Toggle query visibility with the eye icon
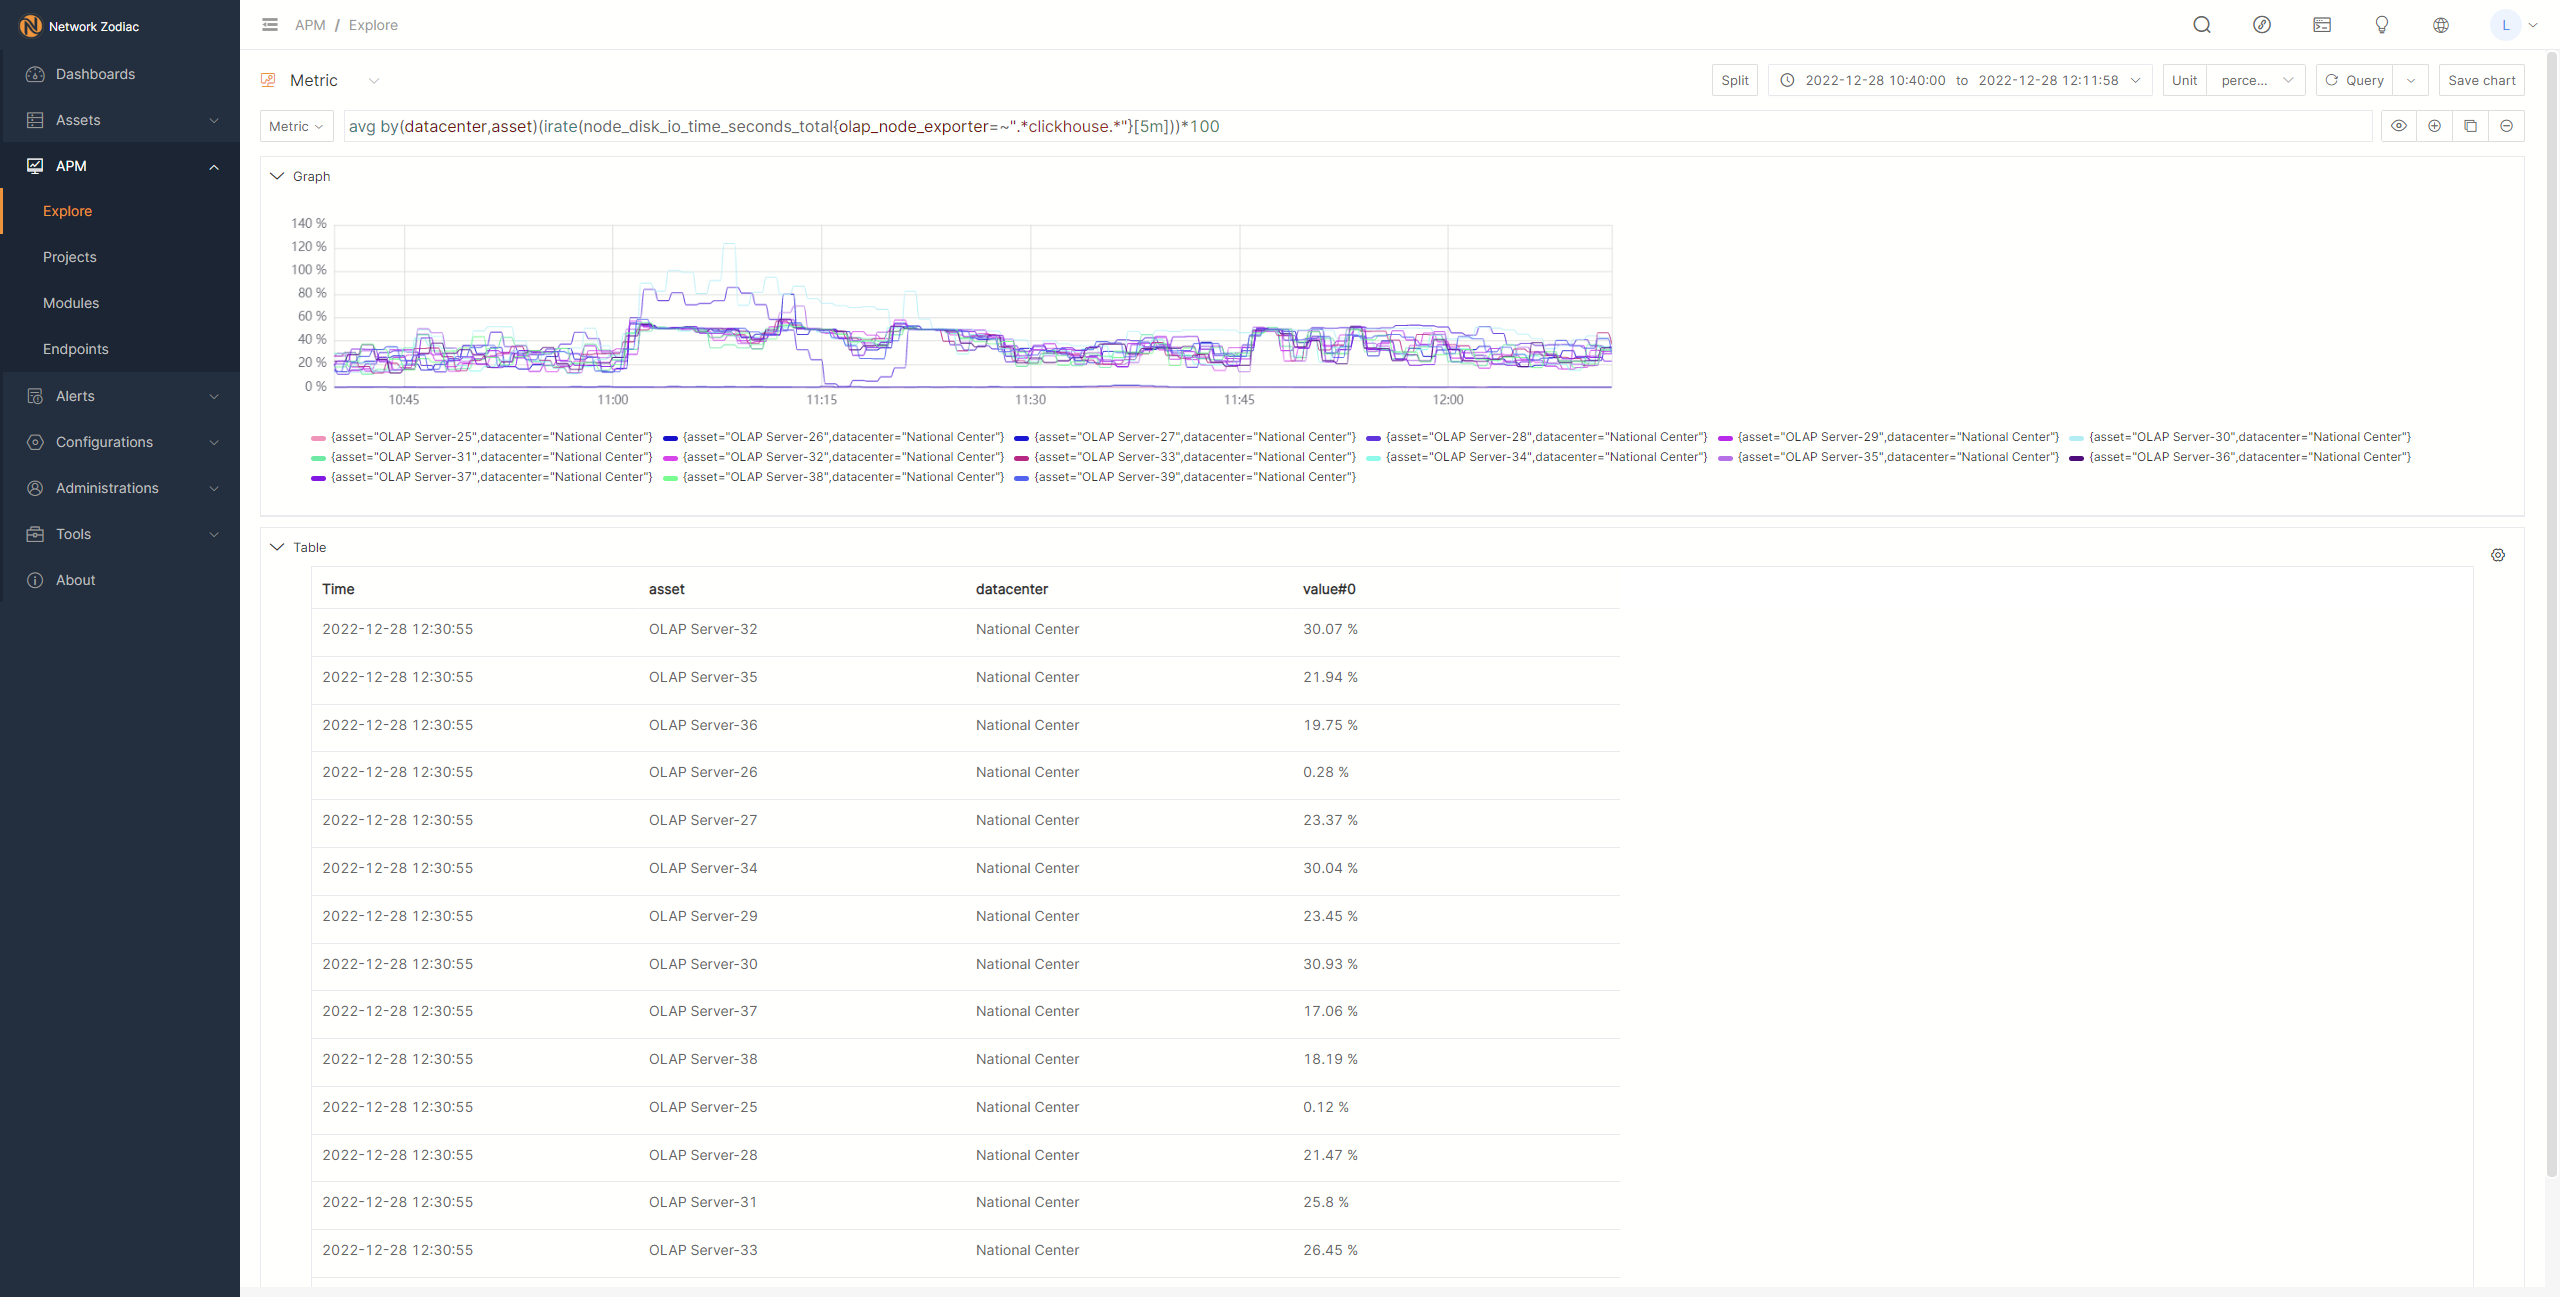 tap(2398, 126)
